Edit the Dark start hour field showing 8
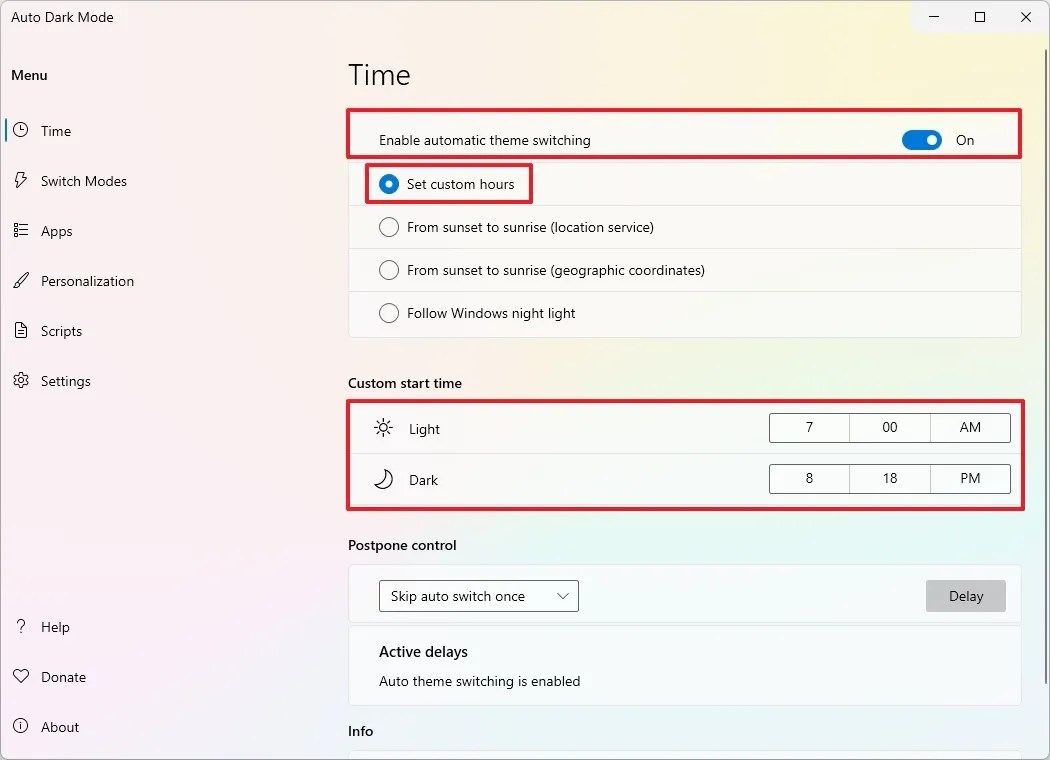1050x760 pixels. 808,479
